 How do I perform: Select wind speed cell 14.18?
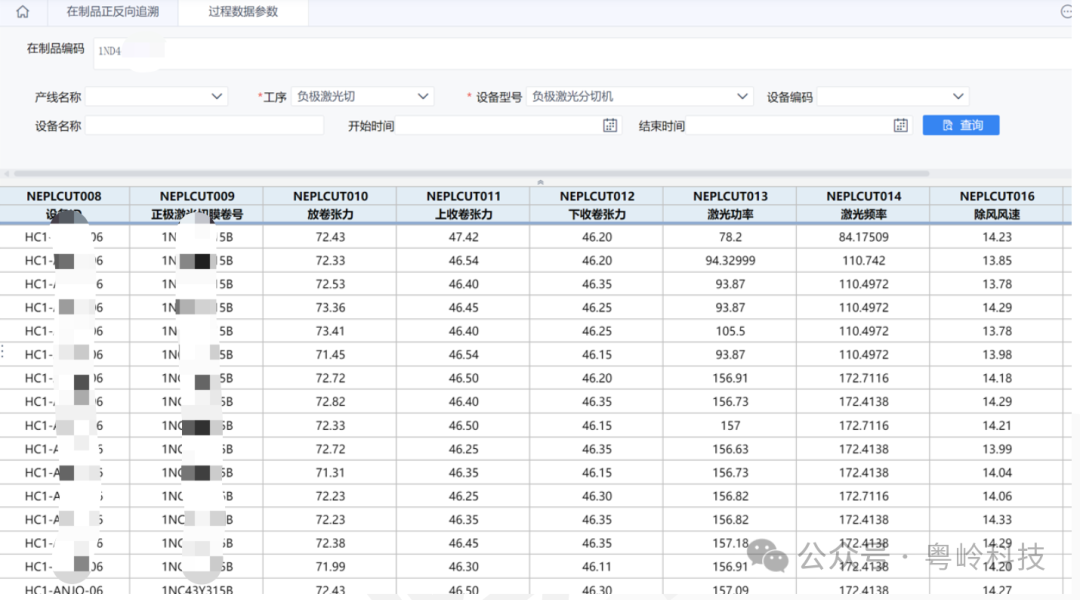click(x=997, y=377)
